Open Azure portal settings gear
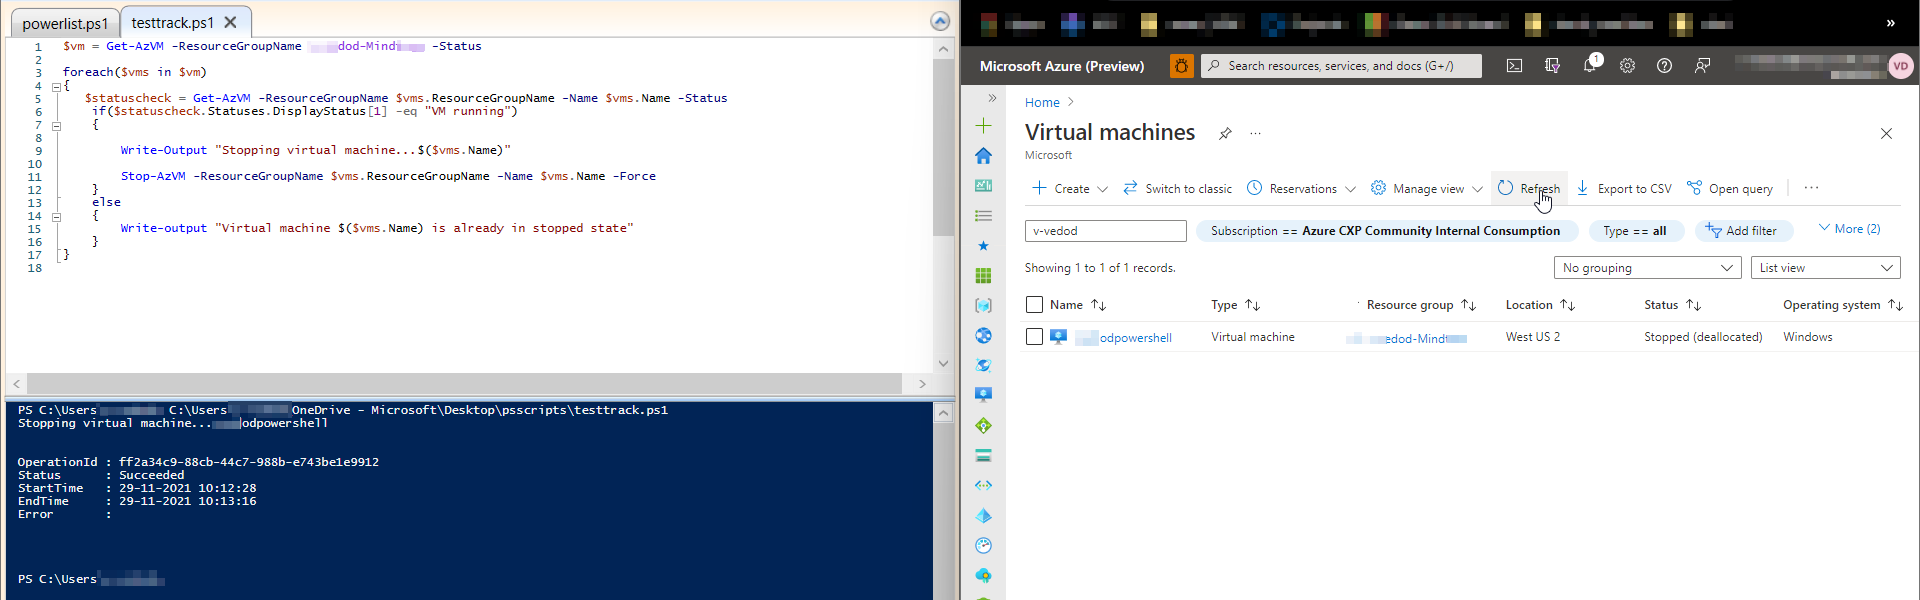 pos(1627,66)
